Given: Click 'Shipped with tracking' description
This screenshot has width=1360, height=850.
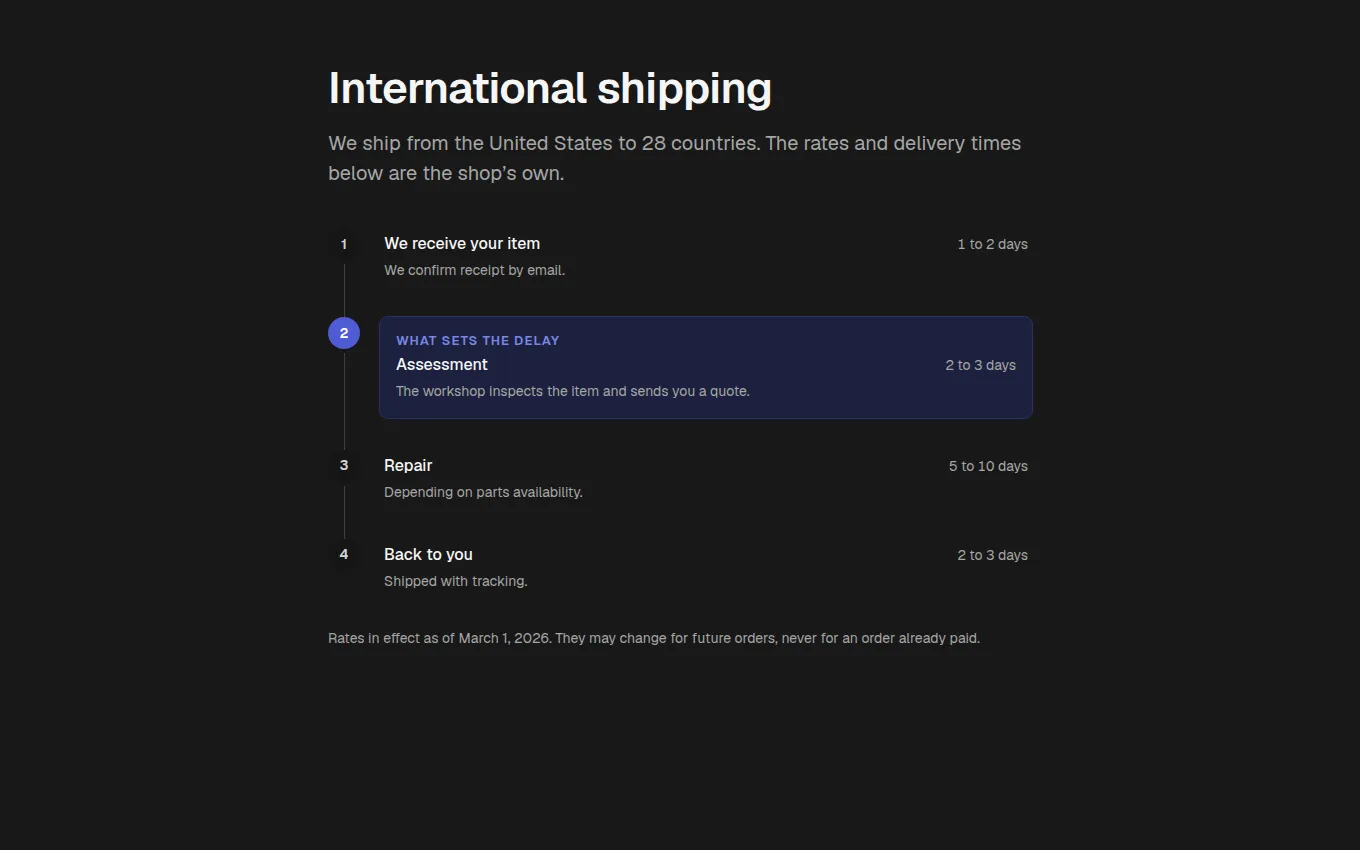Looking at the screenshot, I should point(456,582).
